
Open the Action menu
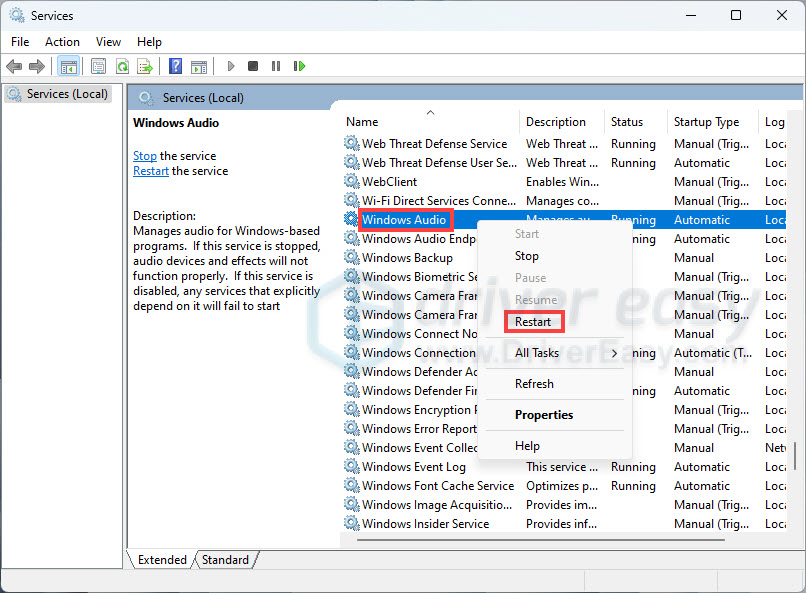point(62,42)
